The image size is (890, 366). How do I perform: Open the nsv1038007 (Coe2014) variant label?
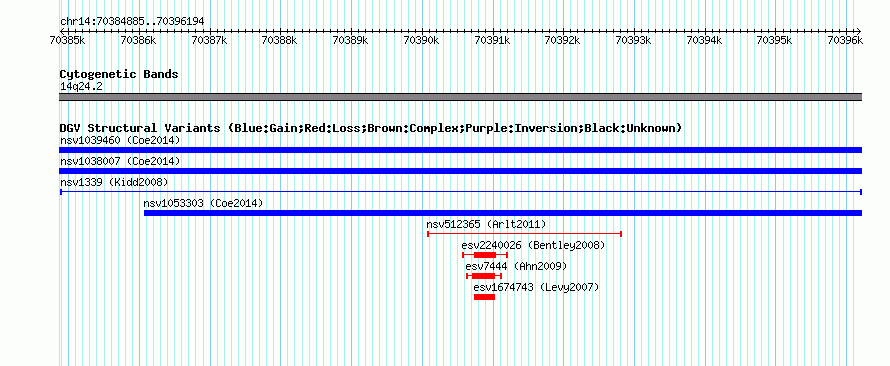coord(120,161)
